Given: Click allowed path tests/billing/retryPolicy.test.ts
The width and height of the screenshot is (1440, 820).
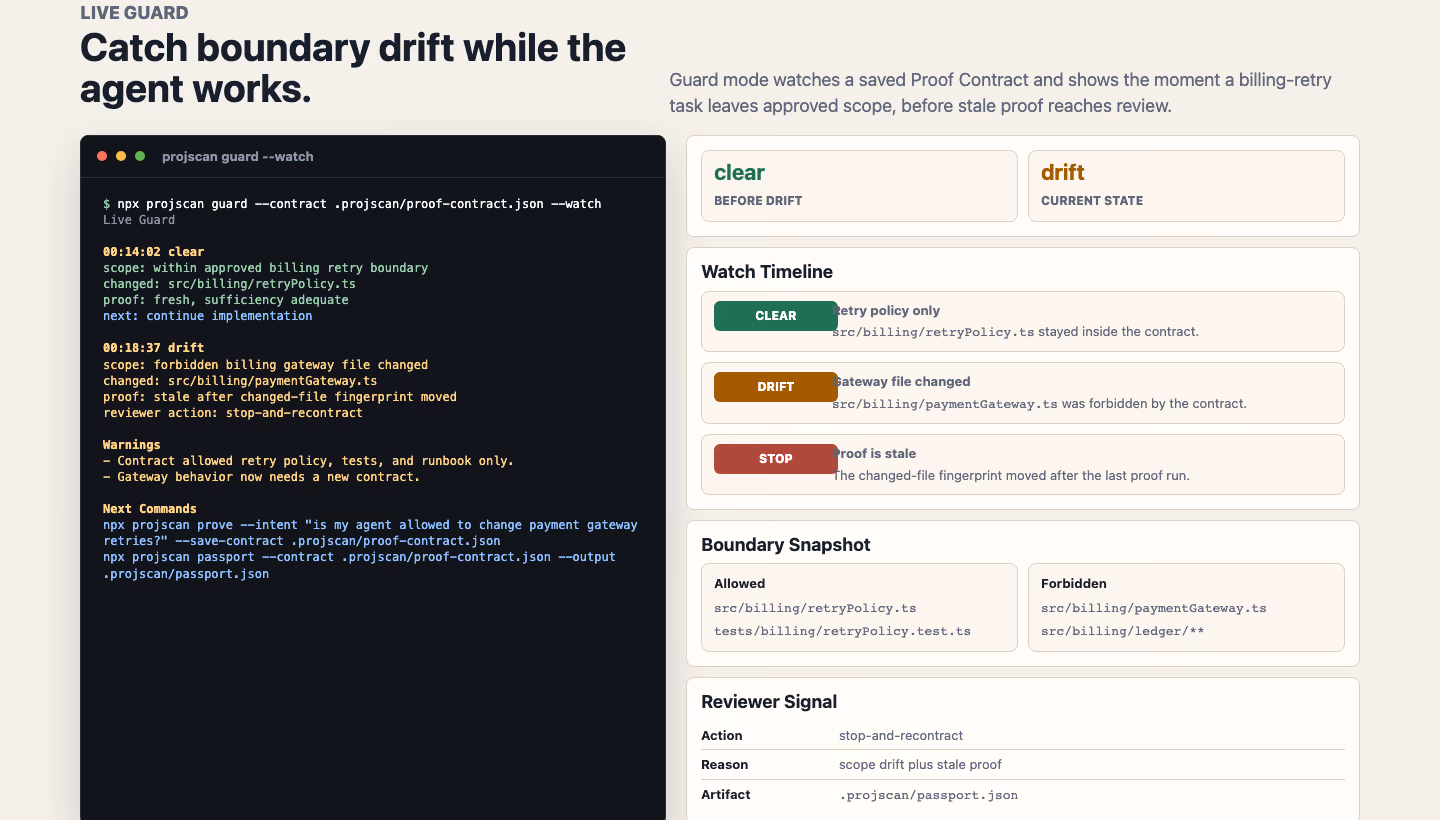Looking at the screenshot, I should tap(842, 632).
